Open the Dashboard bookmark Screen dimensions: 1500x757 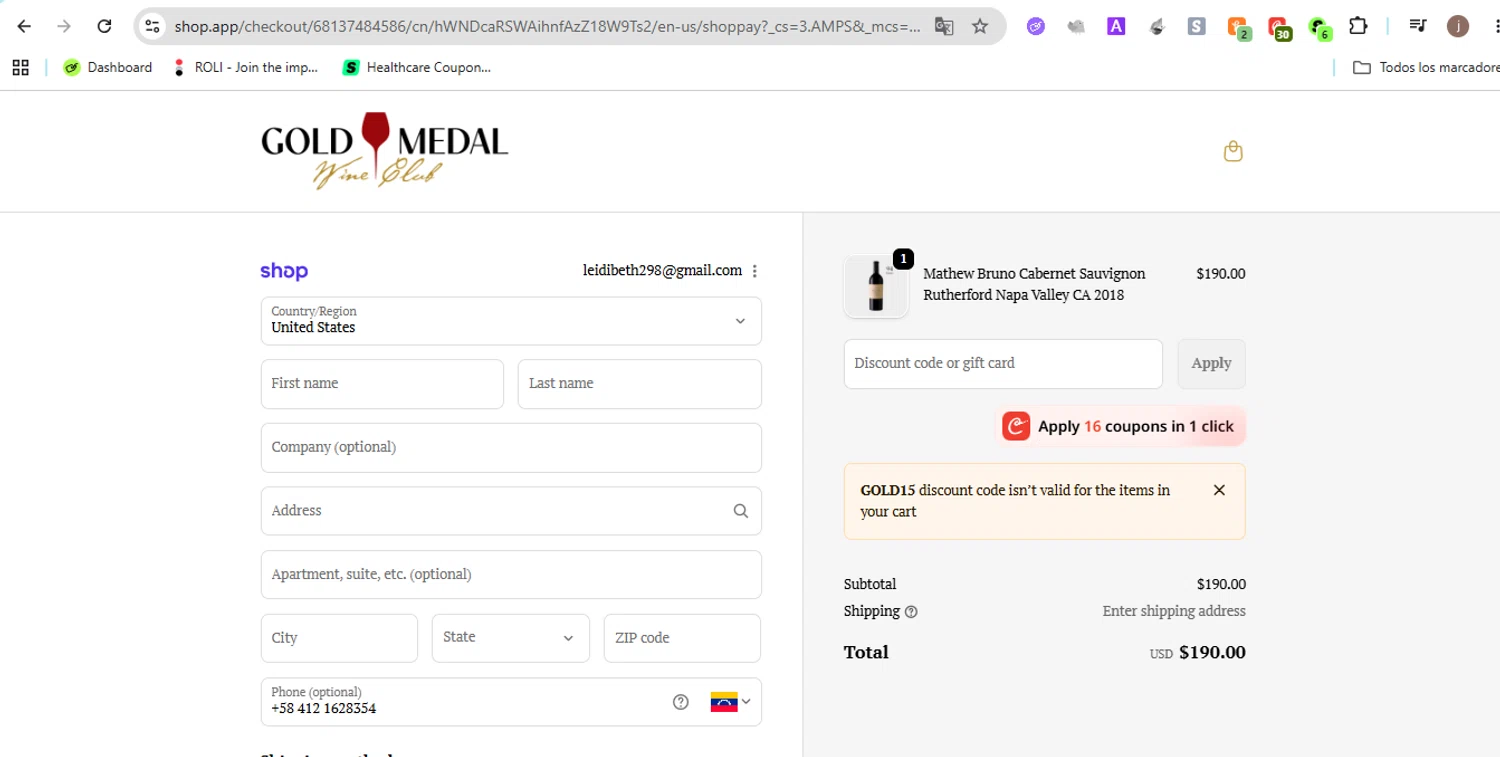[x=108, y=67]
